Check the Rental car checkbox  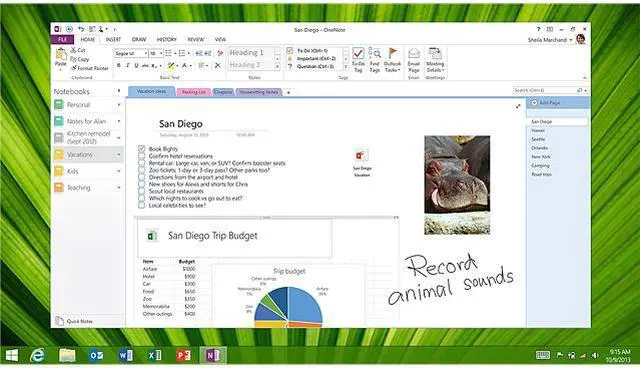pos(142,163)
